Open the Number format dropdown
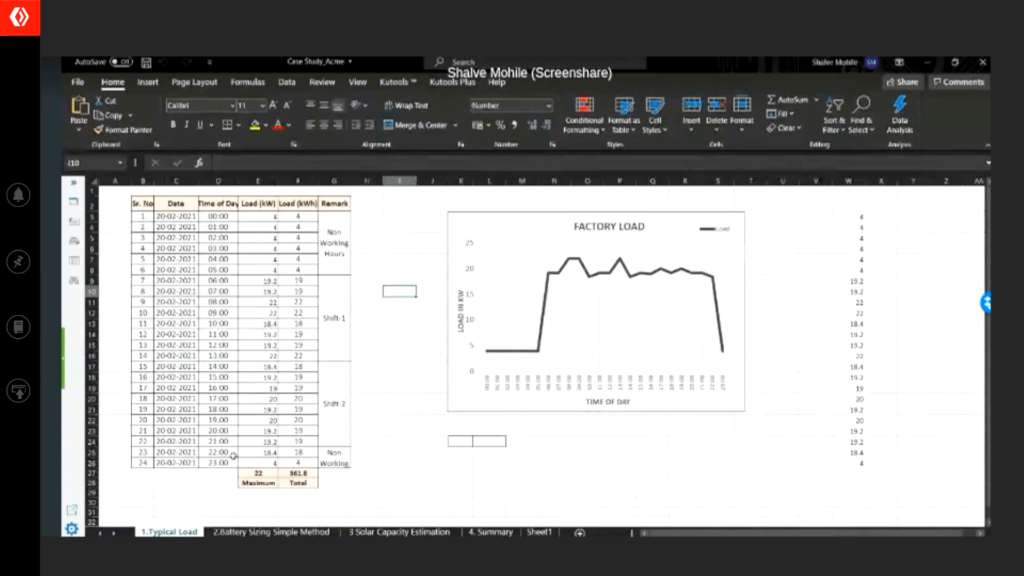 tap(549, 105)
